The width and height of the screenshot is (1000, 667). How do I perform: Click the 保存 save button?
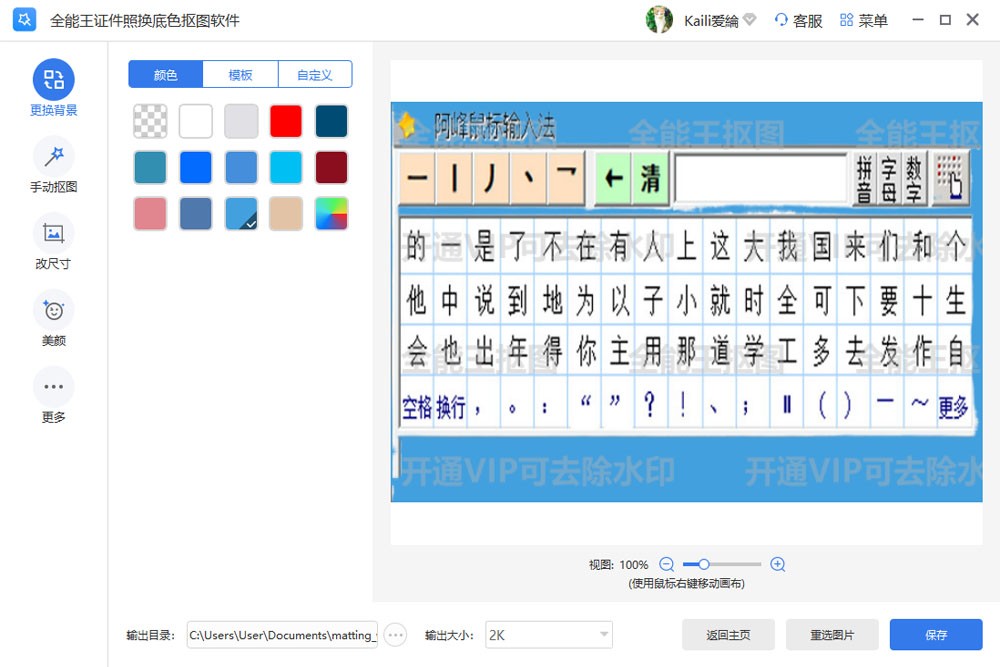pyautogui.click(x=936, y=635)
